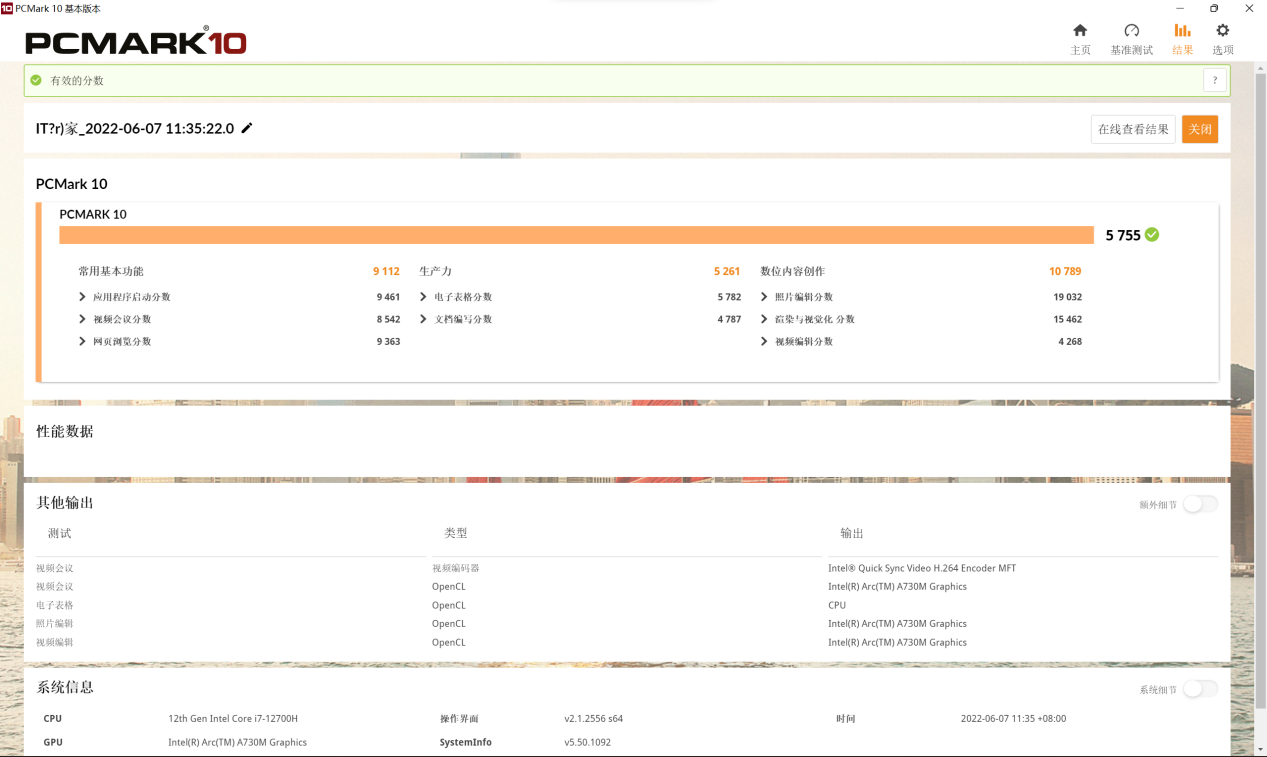
Task: Click the pencil icon to rename result
Action: click(x=247, y=128)
